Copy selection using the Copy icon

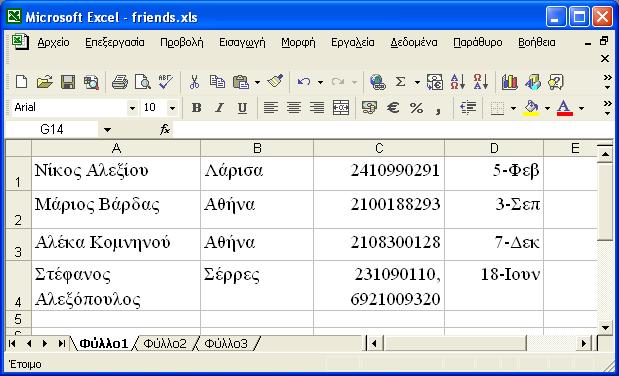click(x=217, y=82)
